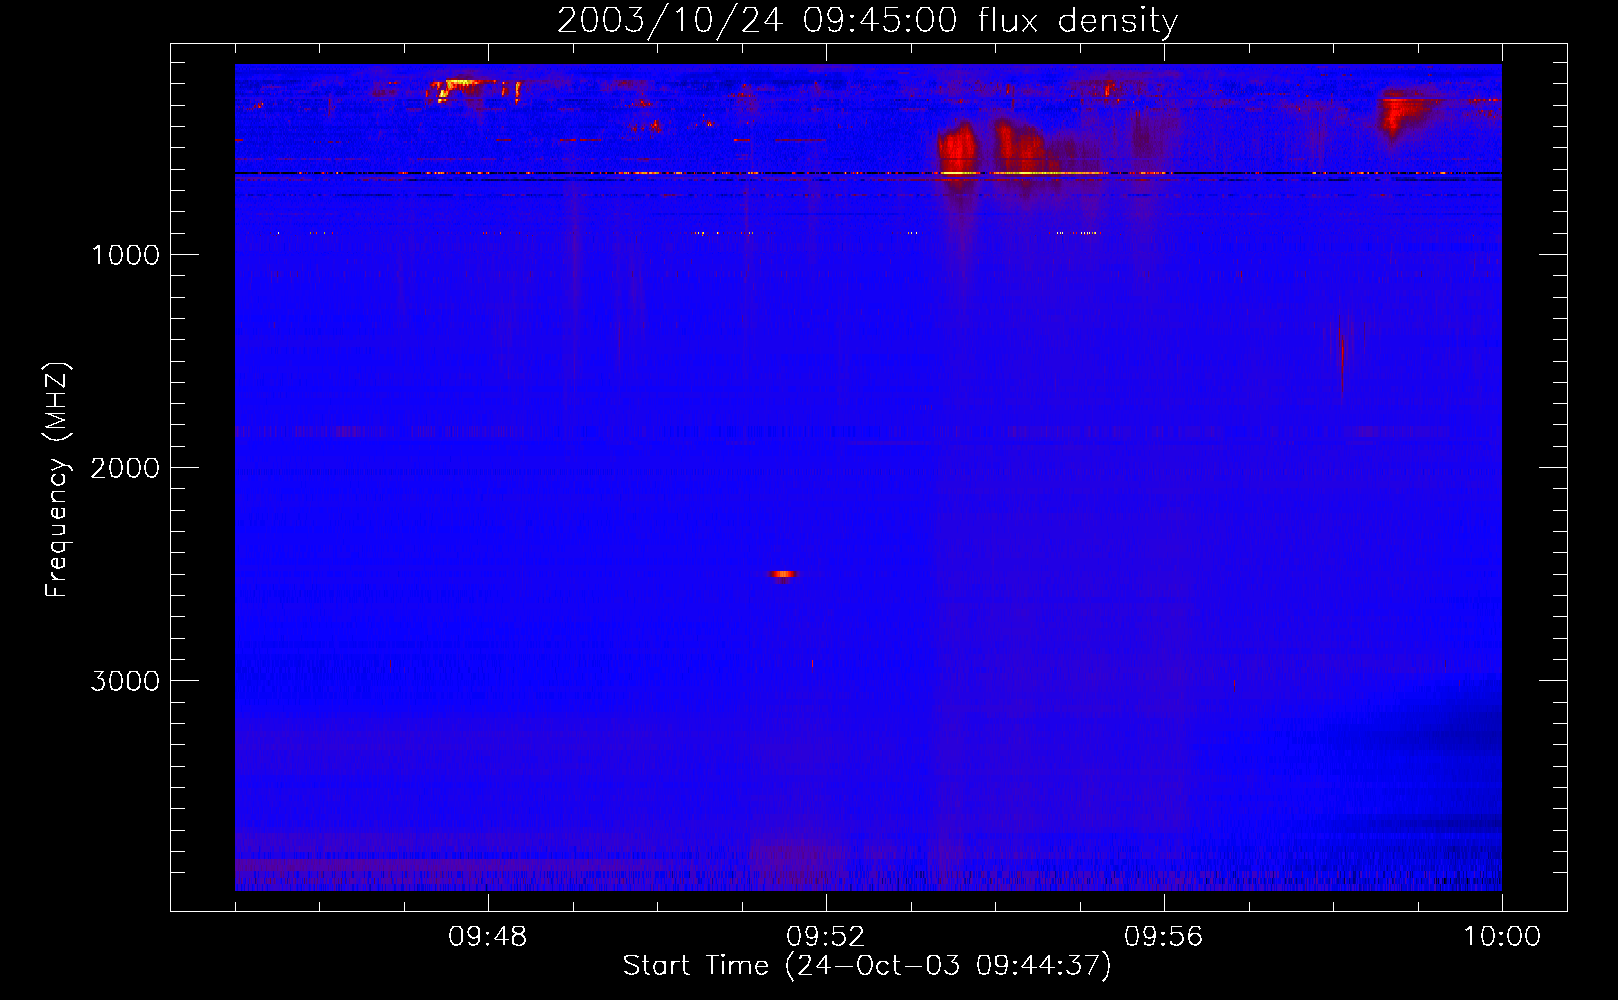Viewport: 1618px width, 1000px height.
Task: Click the 10:00 time tick label
Action: pos(1502,937)
